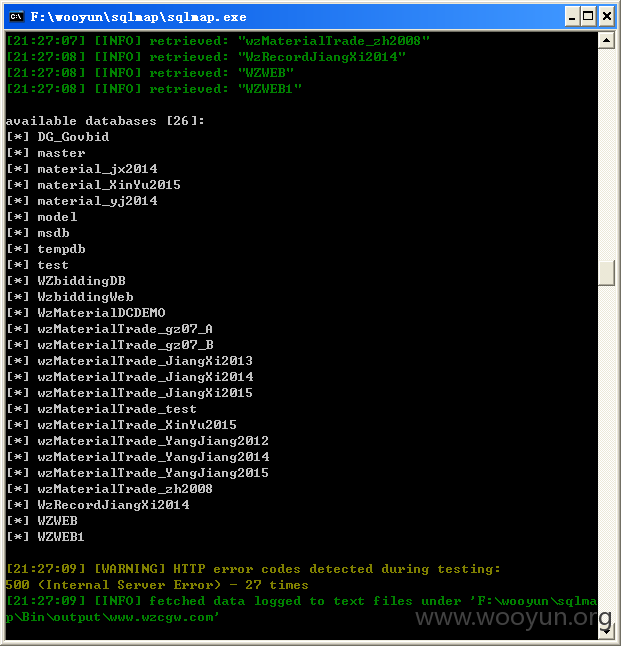The image size is (621, 646).
Task: Click the wzMaterialTrade_gz07_A entry
Action: click(x=110, y=329)
